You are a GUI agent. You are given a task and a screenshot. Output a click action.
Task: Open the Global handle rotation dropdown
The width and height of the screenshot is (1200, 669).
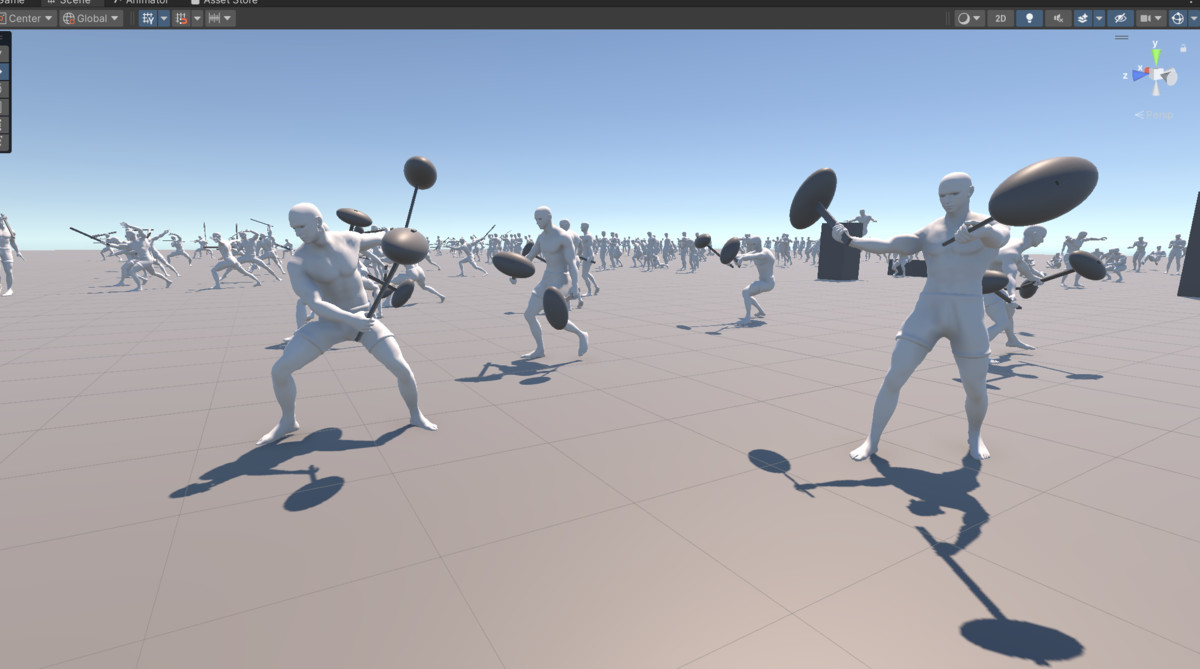coord(91,18)
